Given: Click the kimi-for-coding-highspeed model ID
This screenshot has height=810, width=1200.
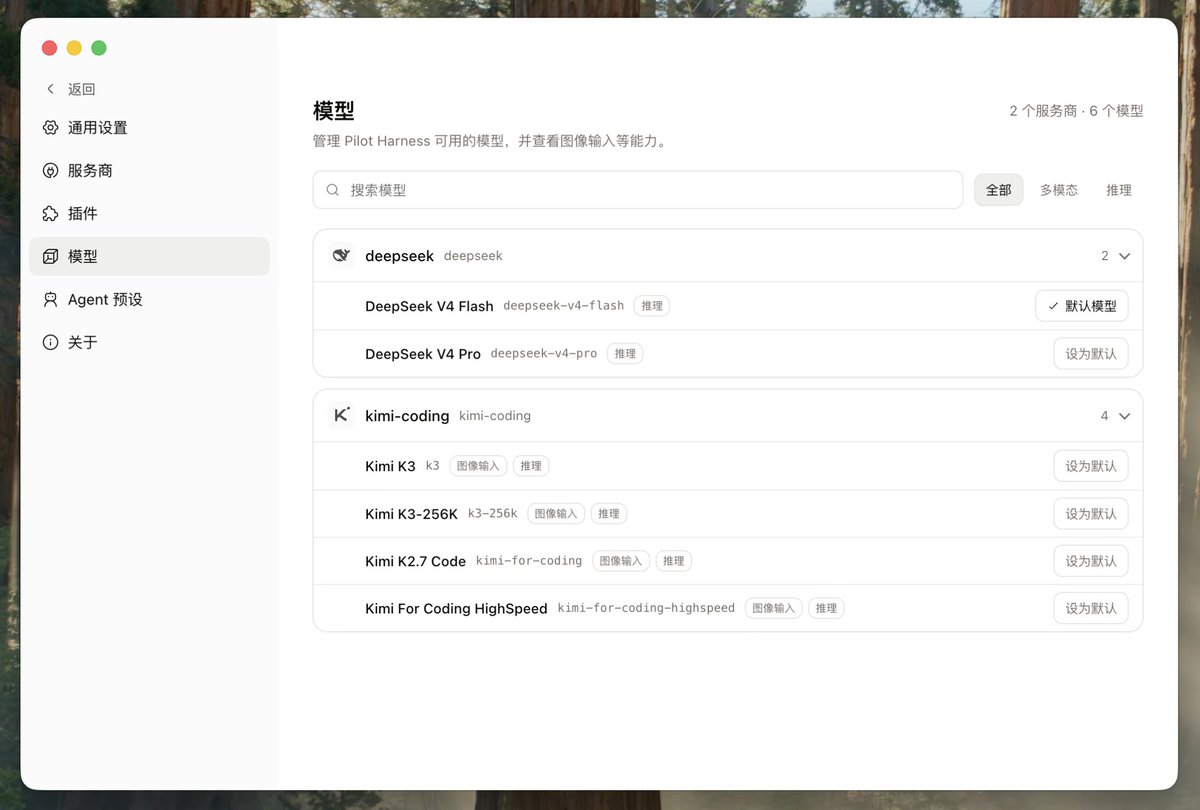Looking at the screenshot, I should click(646, 608).
